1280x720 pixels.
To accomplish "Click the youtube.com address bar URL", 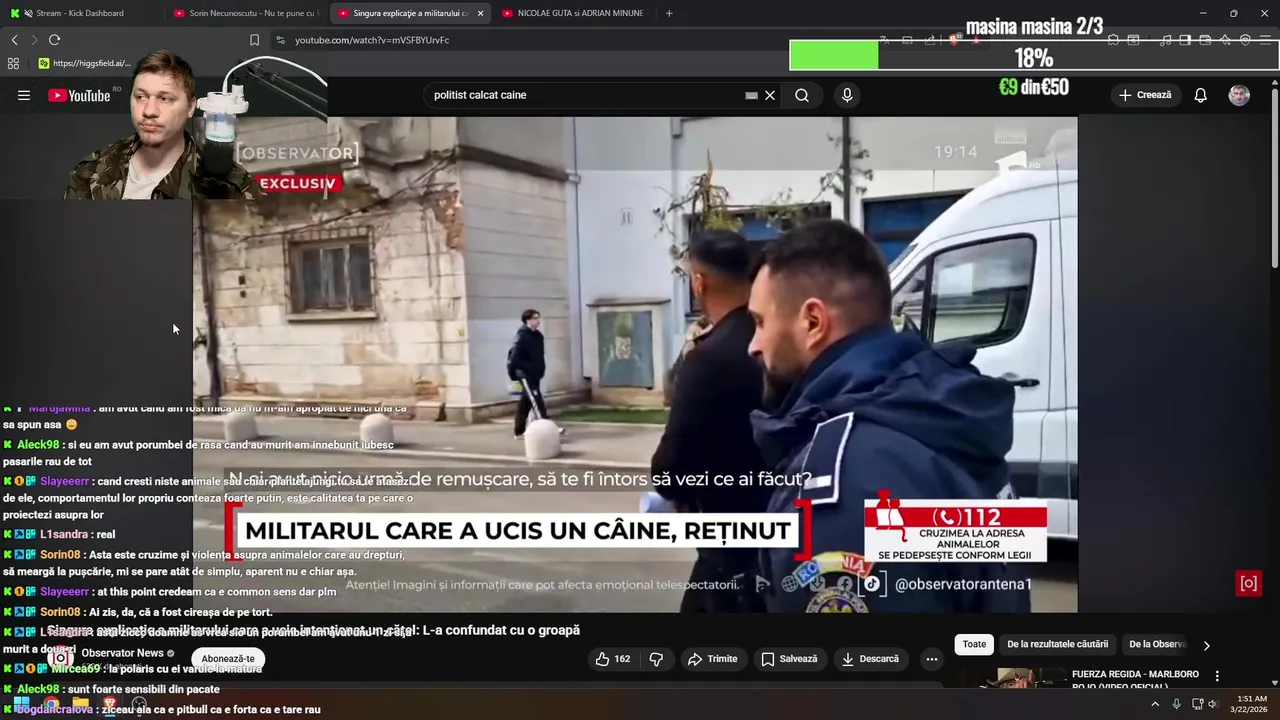I will click(372, 40).
